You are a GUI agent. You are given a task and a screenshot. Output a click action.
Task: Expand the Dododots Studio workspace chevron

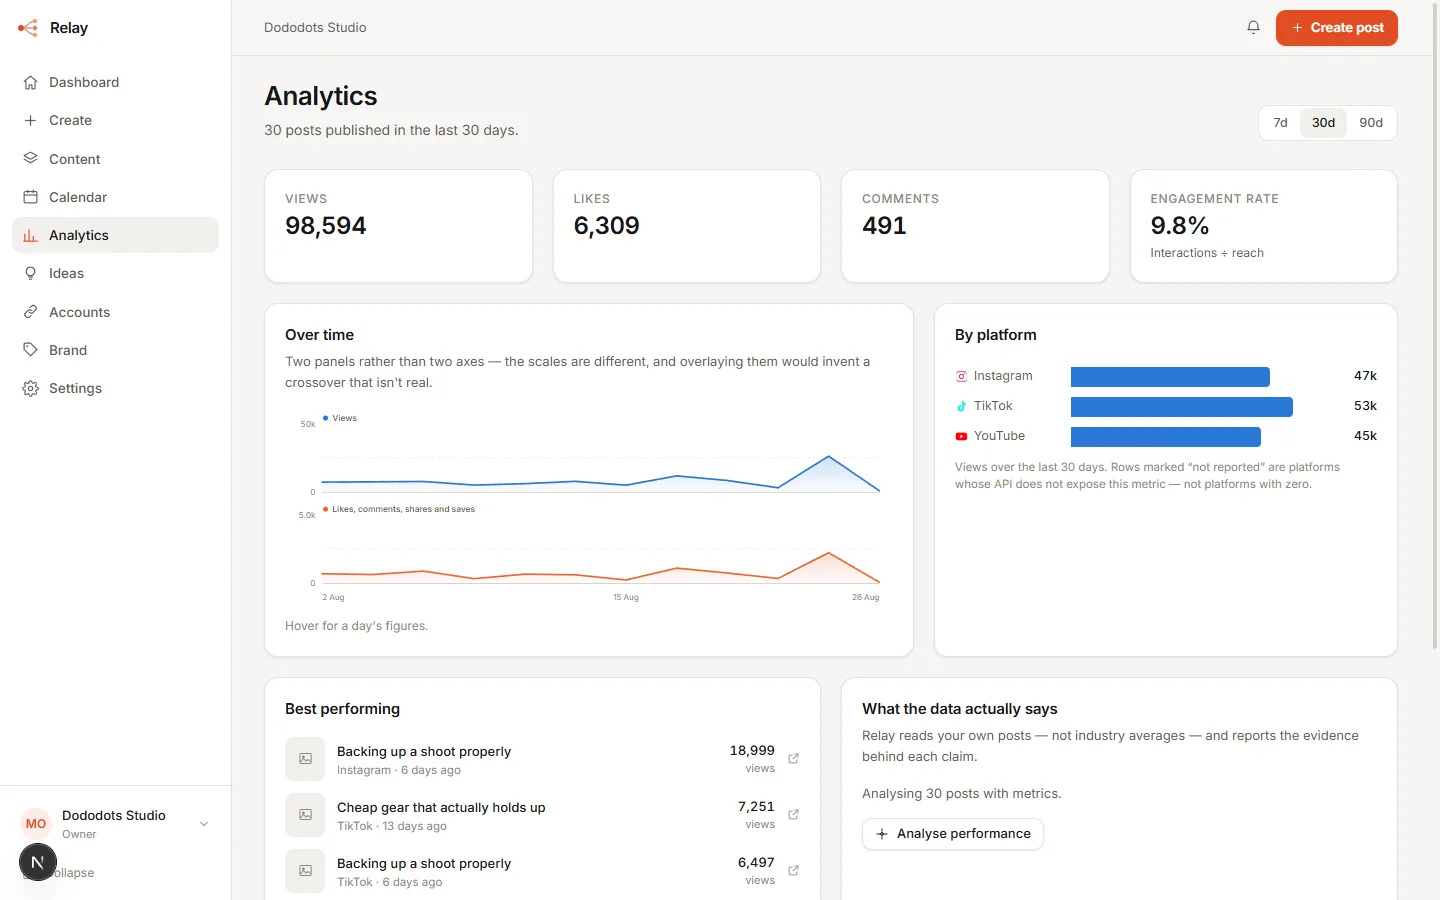click(x=204, y=824)
